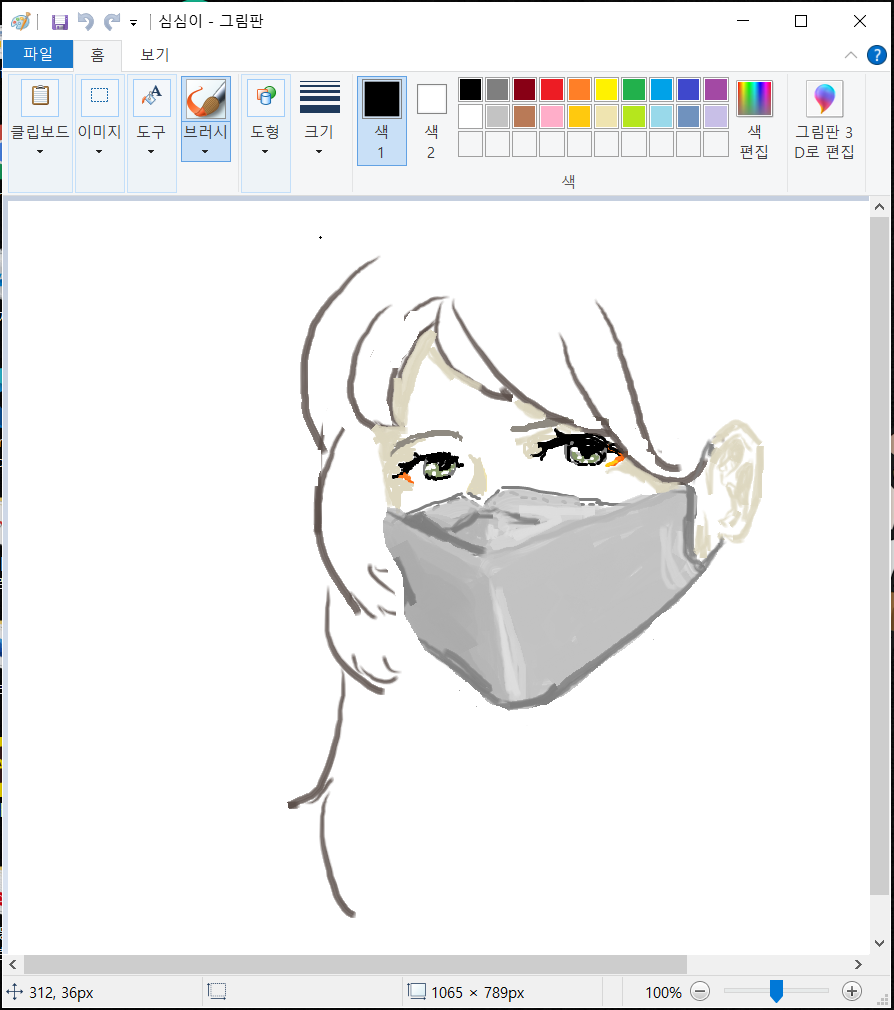Expand the 도형 dropdown arrow
This screenshot has width=894, height=1010.
coord(265,151)
